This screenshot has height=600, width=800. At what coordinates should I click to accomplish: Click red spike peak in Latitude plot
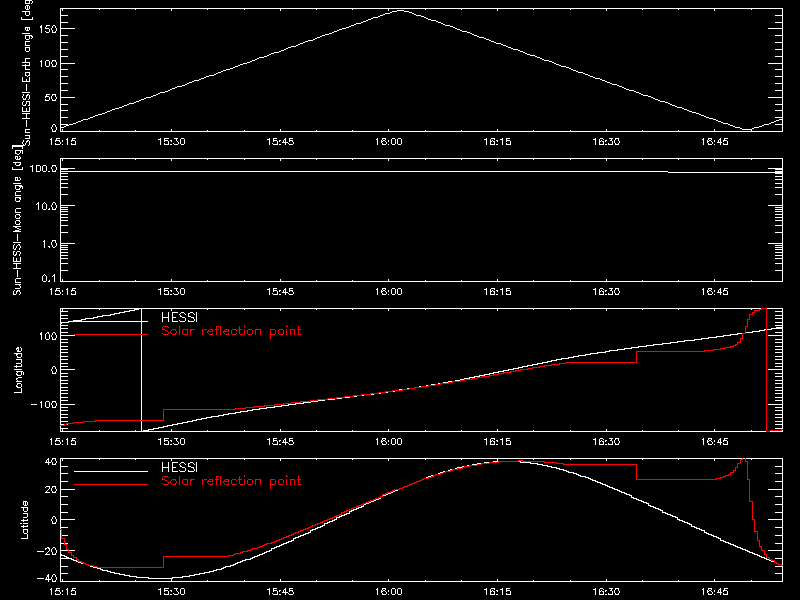click(x=744, y=460)
